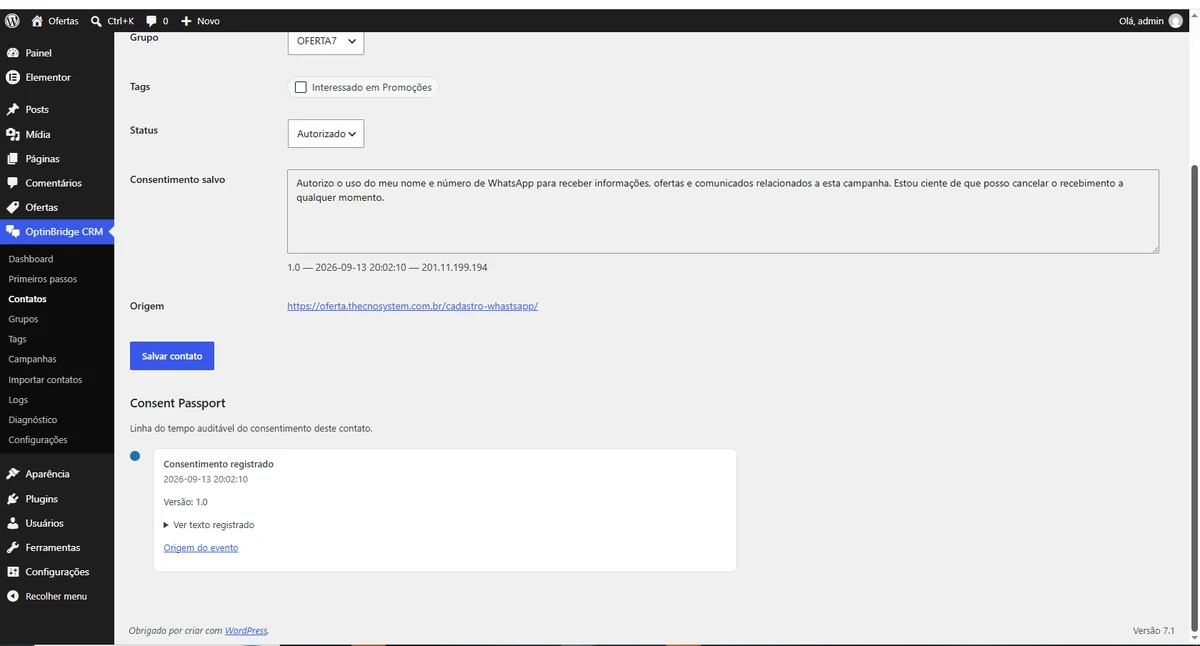Click the Usuários person icon
This screenshot has height=646, width=1200.
(13, 523)
